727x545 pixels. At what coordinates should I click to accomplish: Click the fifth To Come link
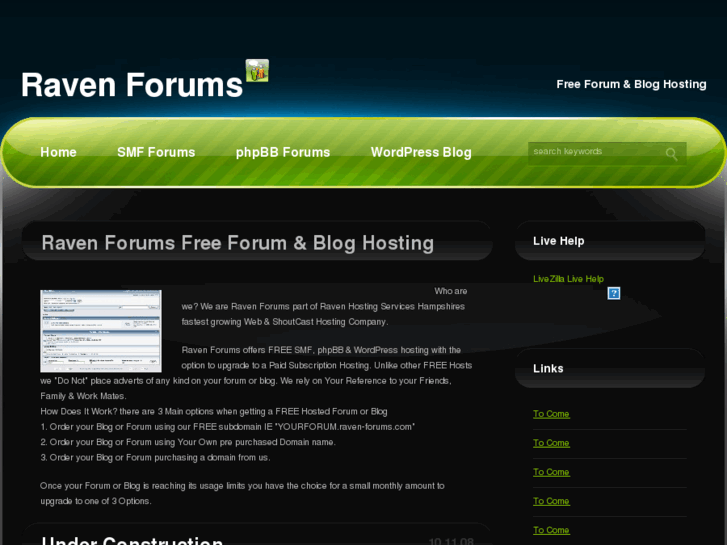[x=551, y=530]
